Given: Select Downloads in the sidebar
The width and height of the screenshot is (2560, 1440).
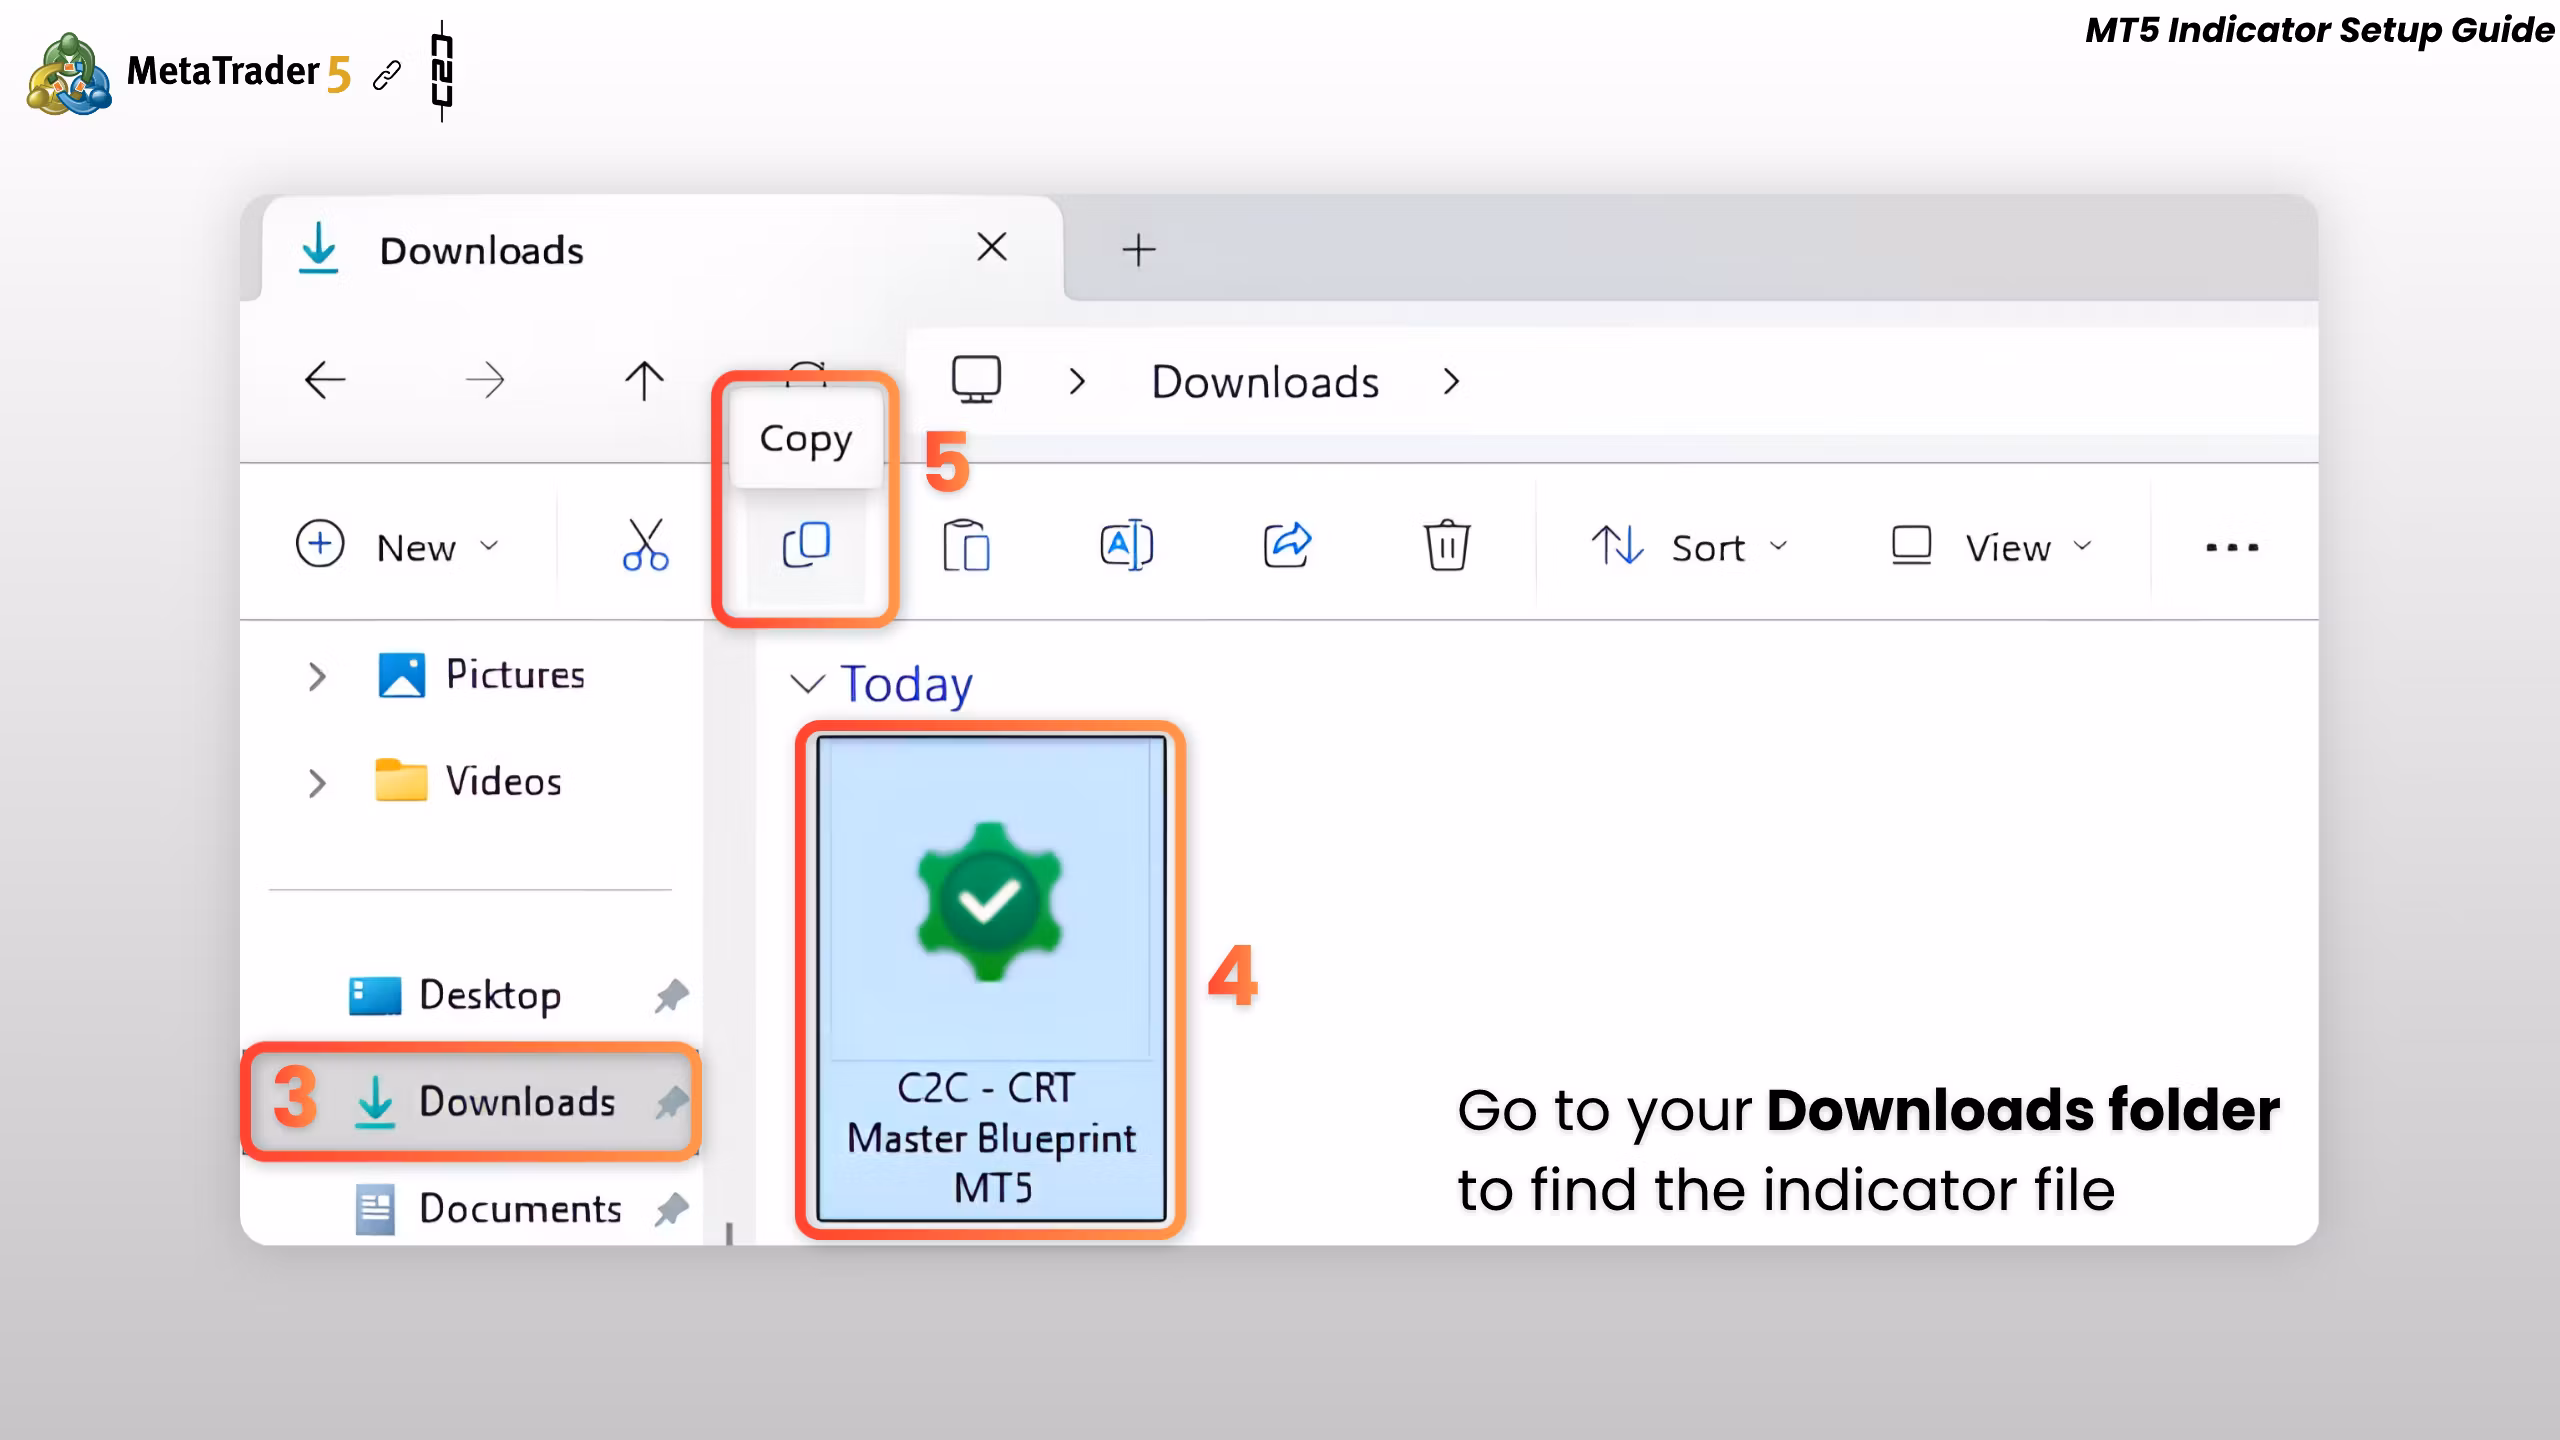Looking at the screenshot, I should point(470,1101).
